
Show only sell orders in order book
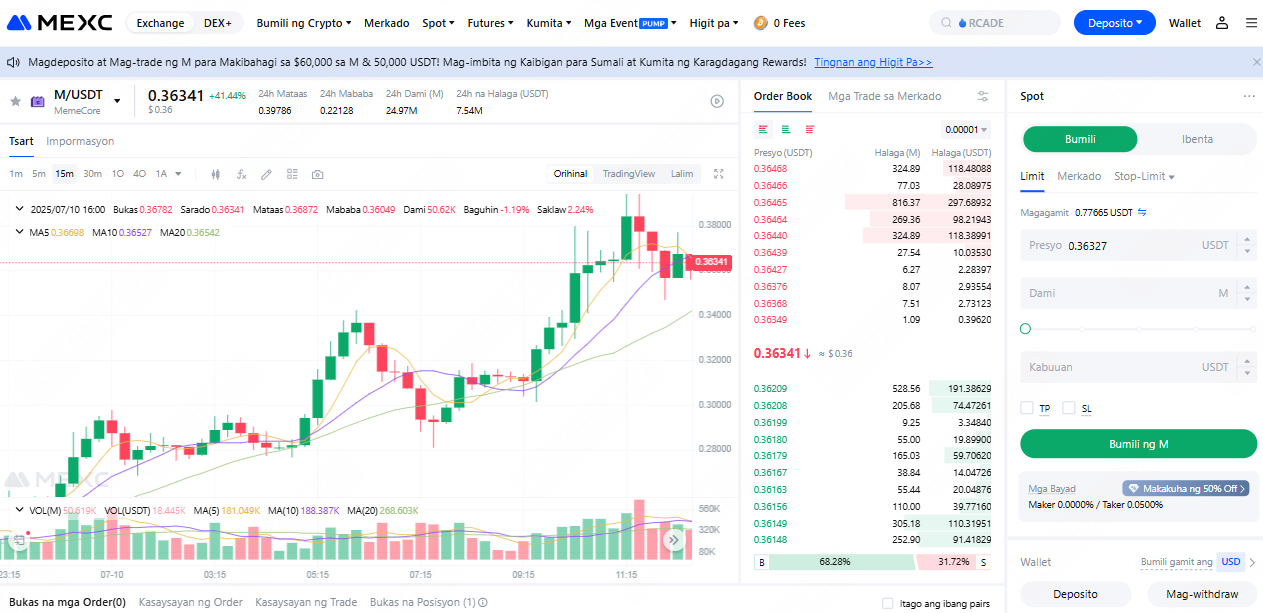point(809,130)
